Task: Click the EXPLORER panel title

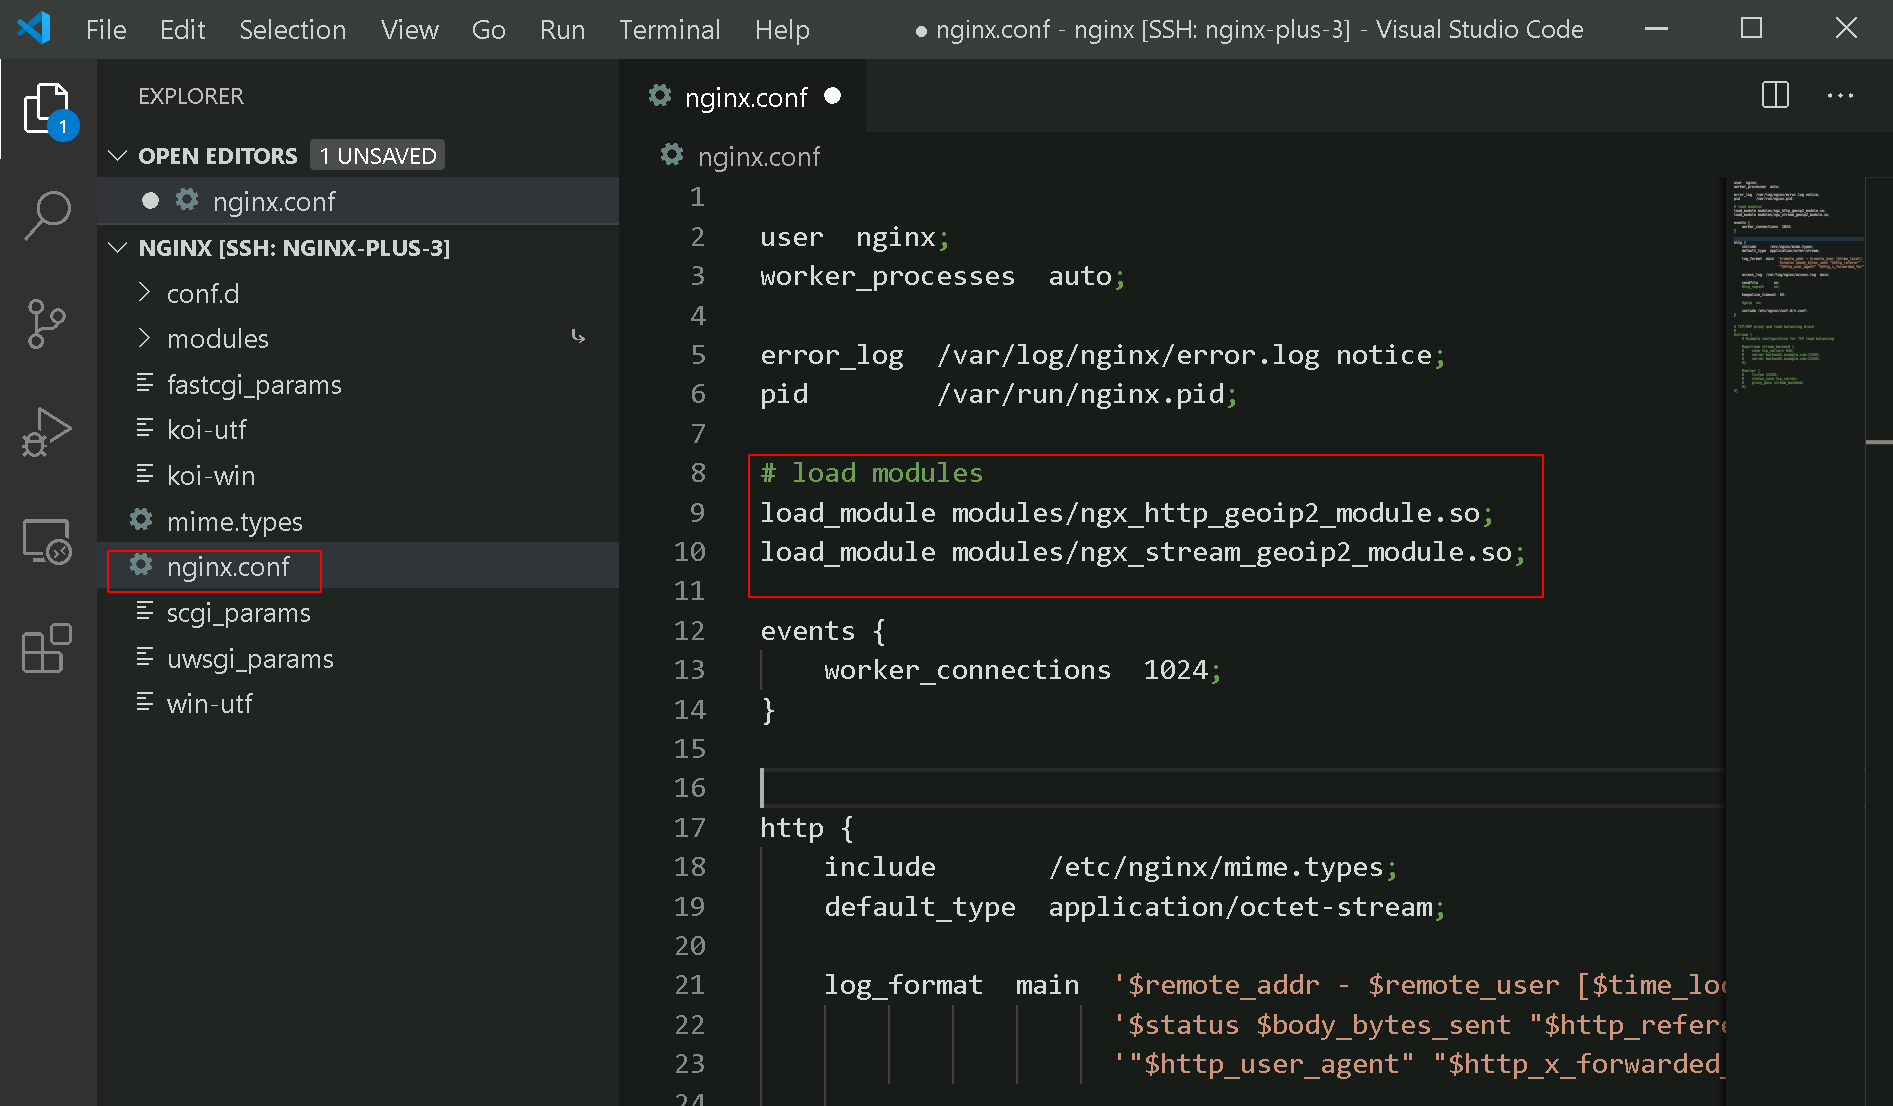Action: pos(190,96)
